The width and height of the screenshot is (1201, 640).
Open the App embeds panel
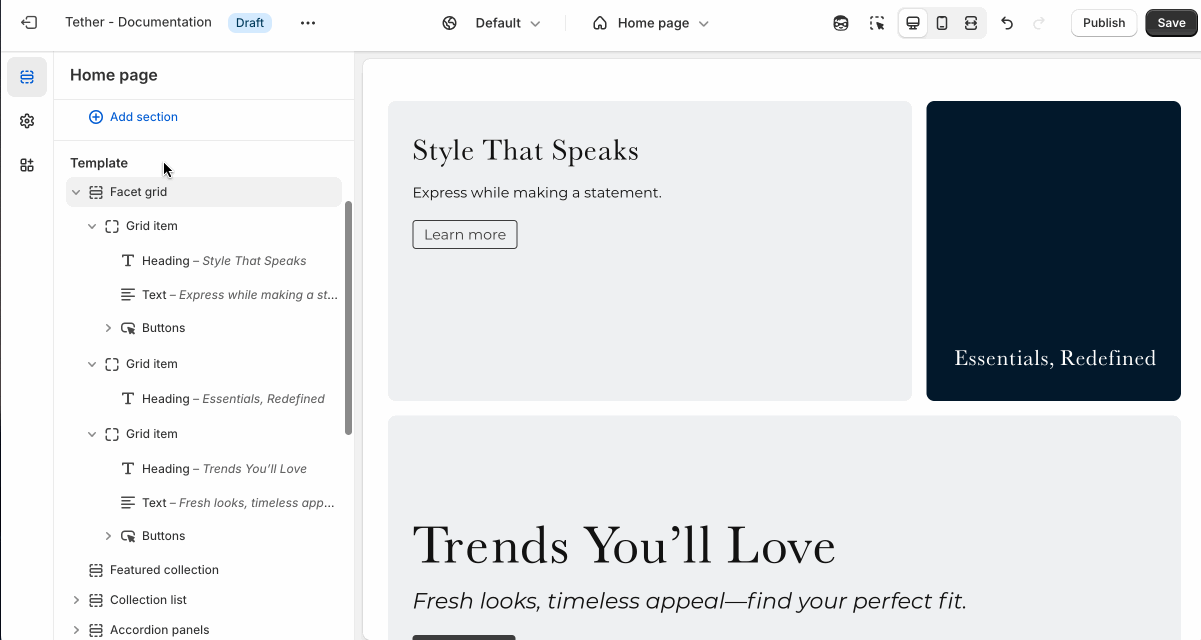(27, 165)
